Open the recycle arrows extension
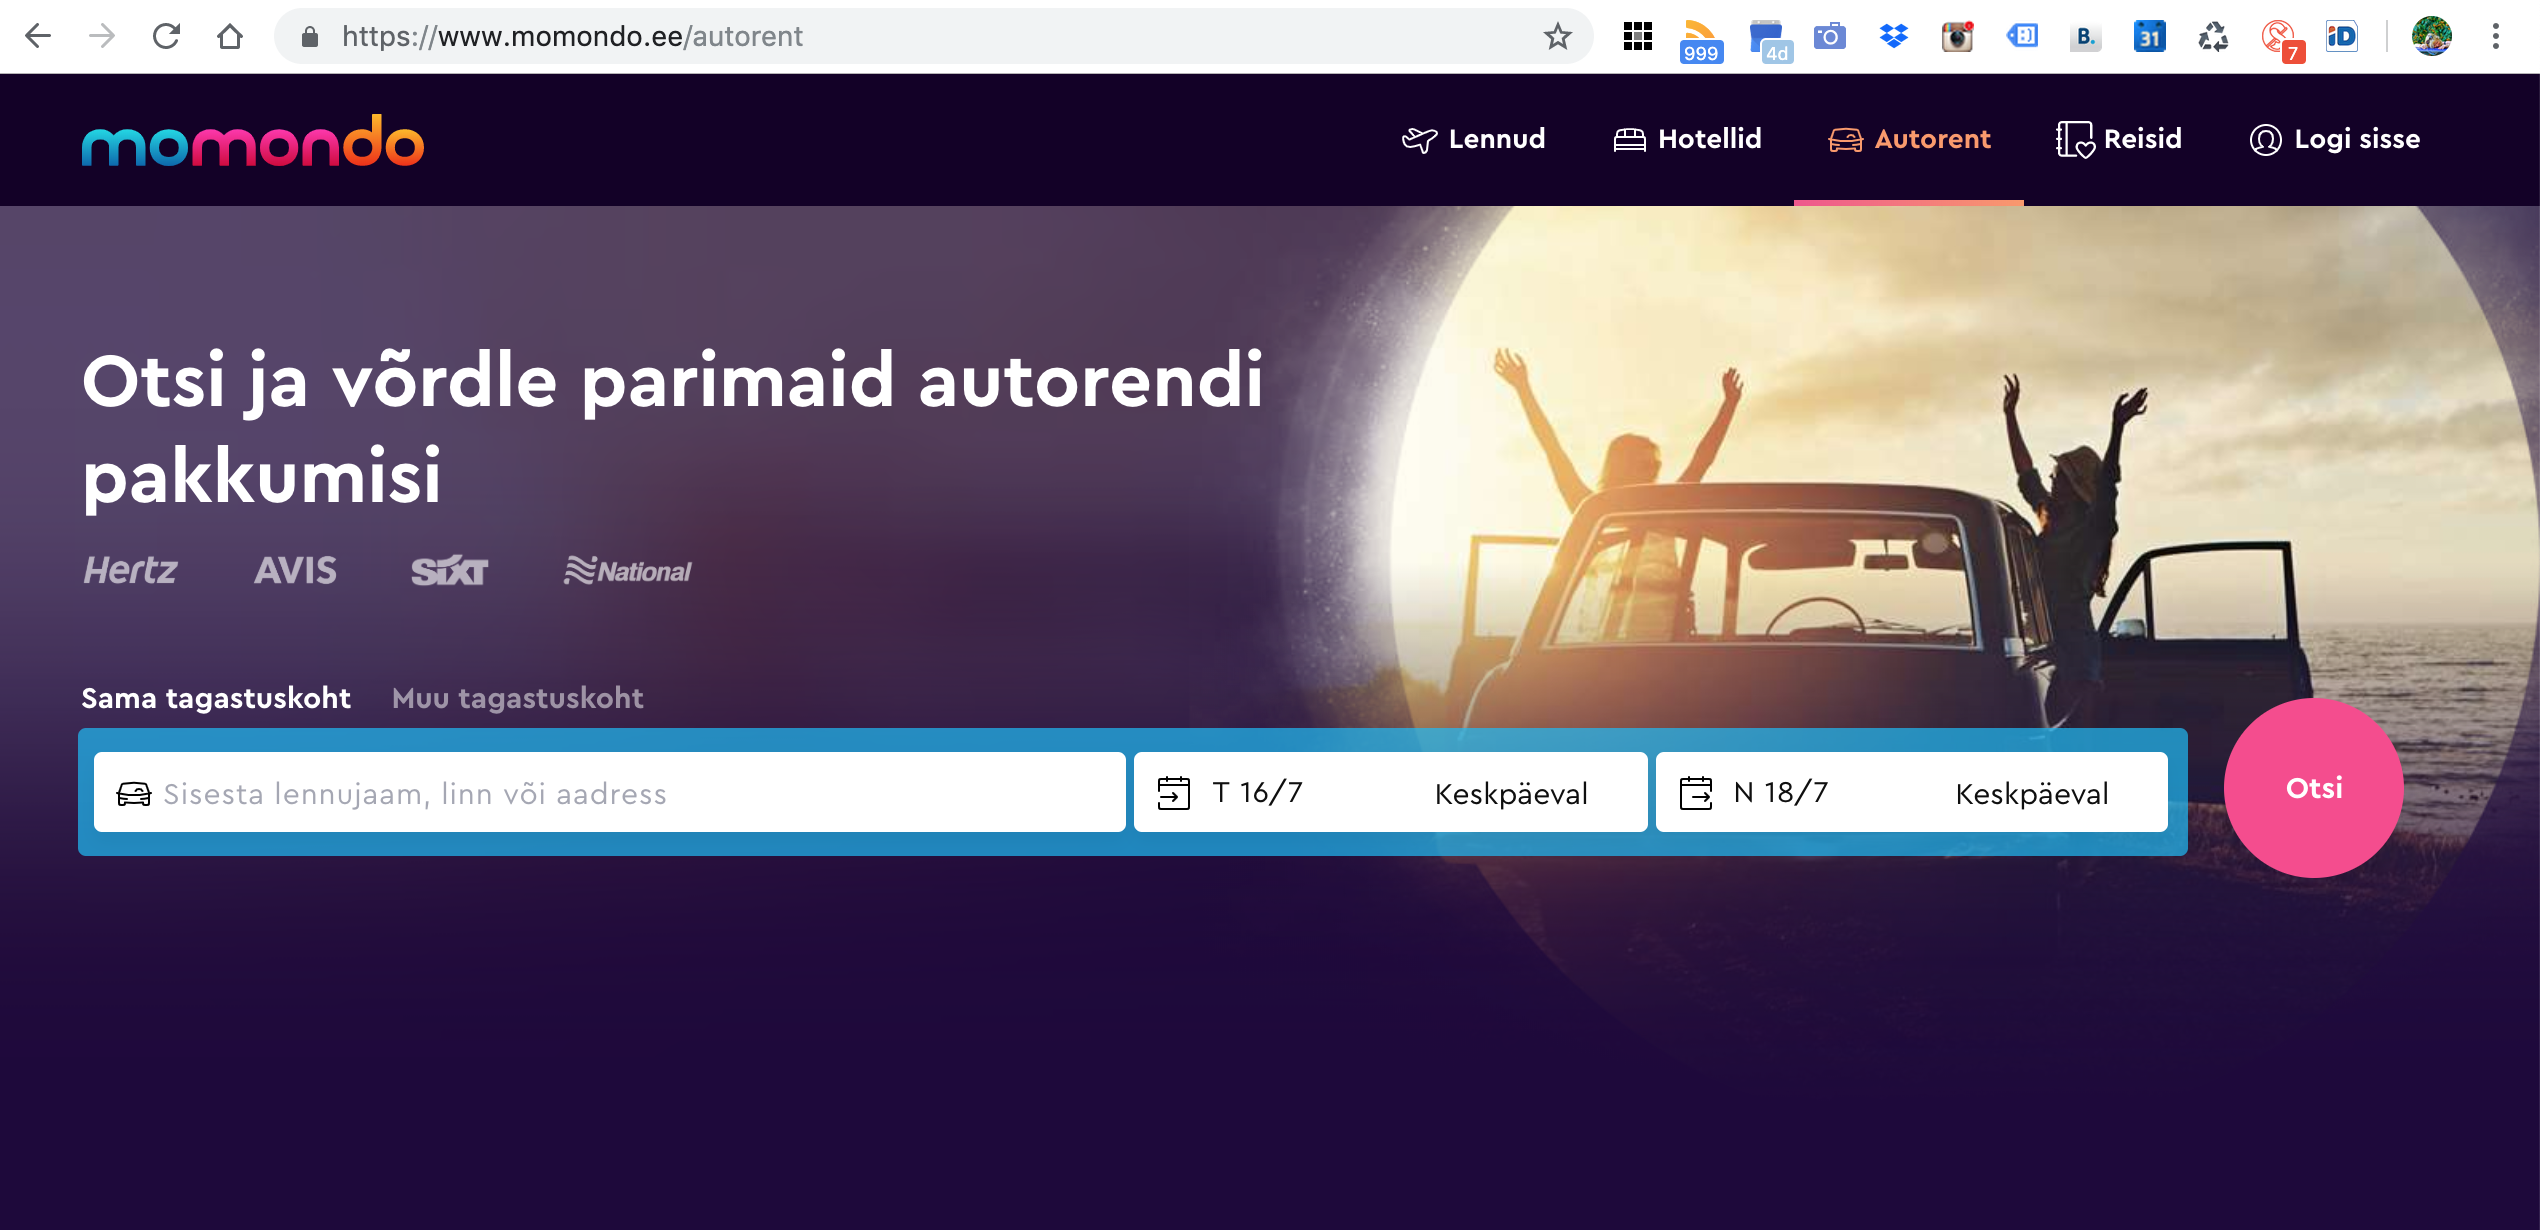 pos(2213,37)
